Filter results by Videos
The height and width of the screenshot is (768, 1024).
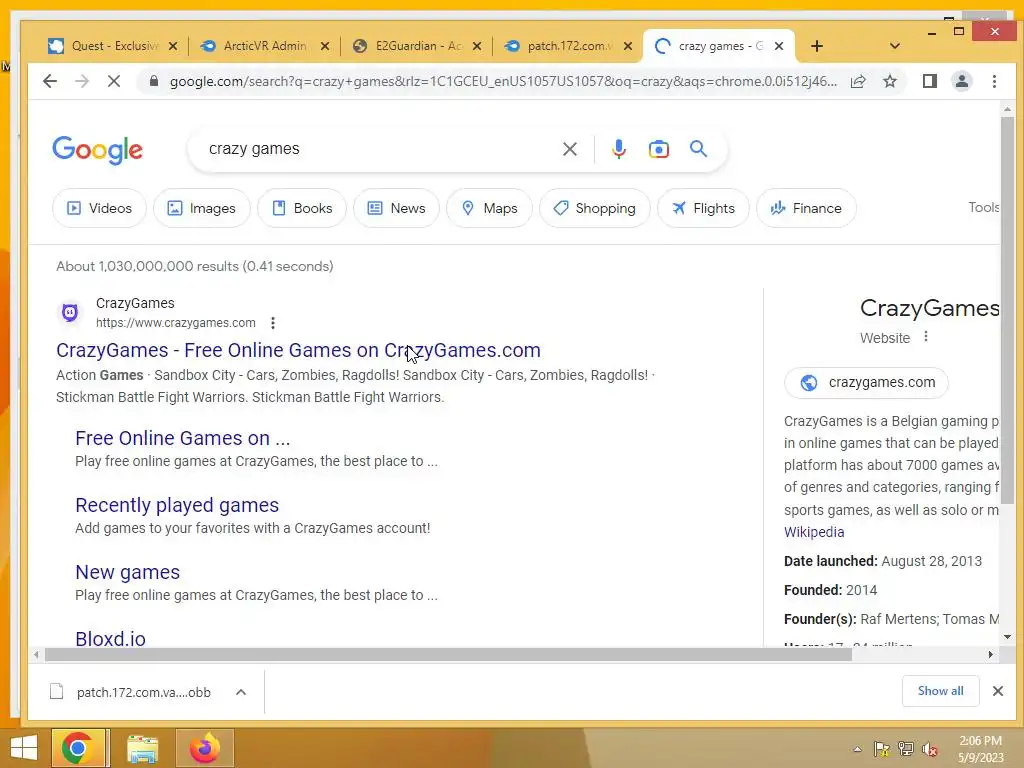(x=99, y=208)
